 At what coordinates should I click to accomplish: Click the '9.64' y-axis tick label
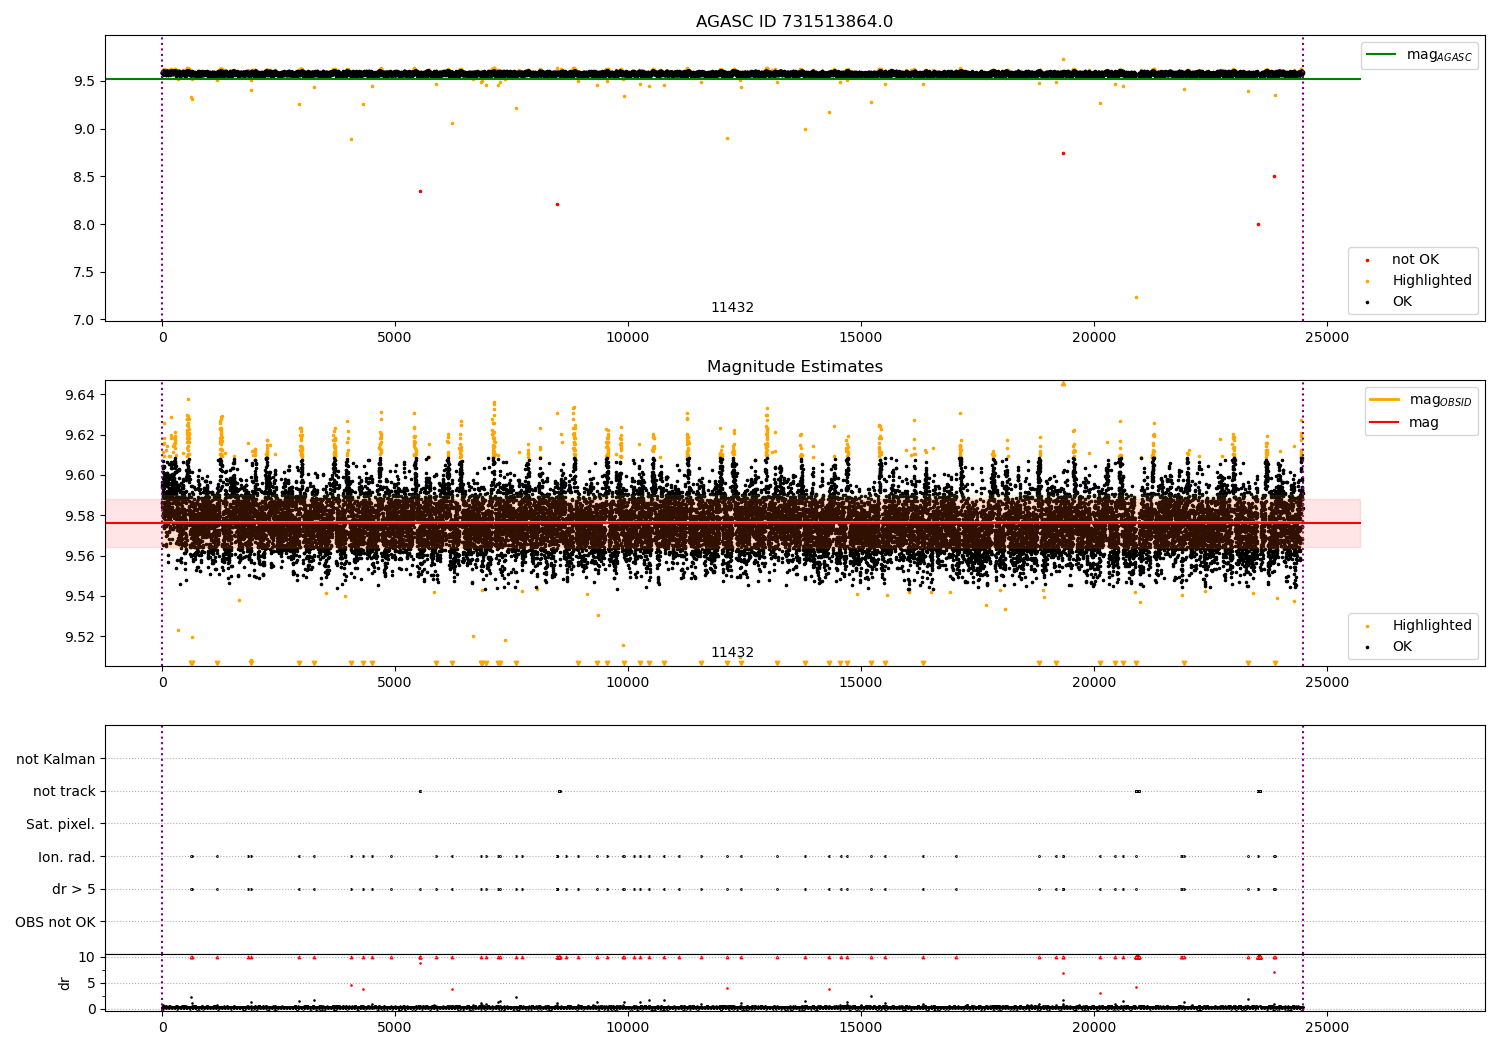pos(81,395)
